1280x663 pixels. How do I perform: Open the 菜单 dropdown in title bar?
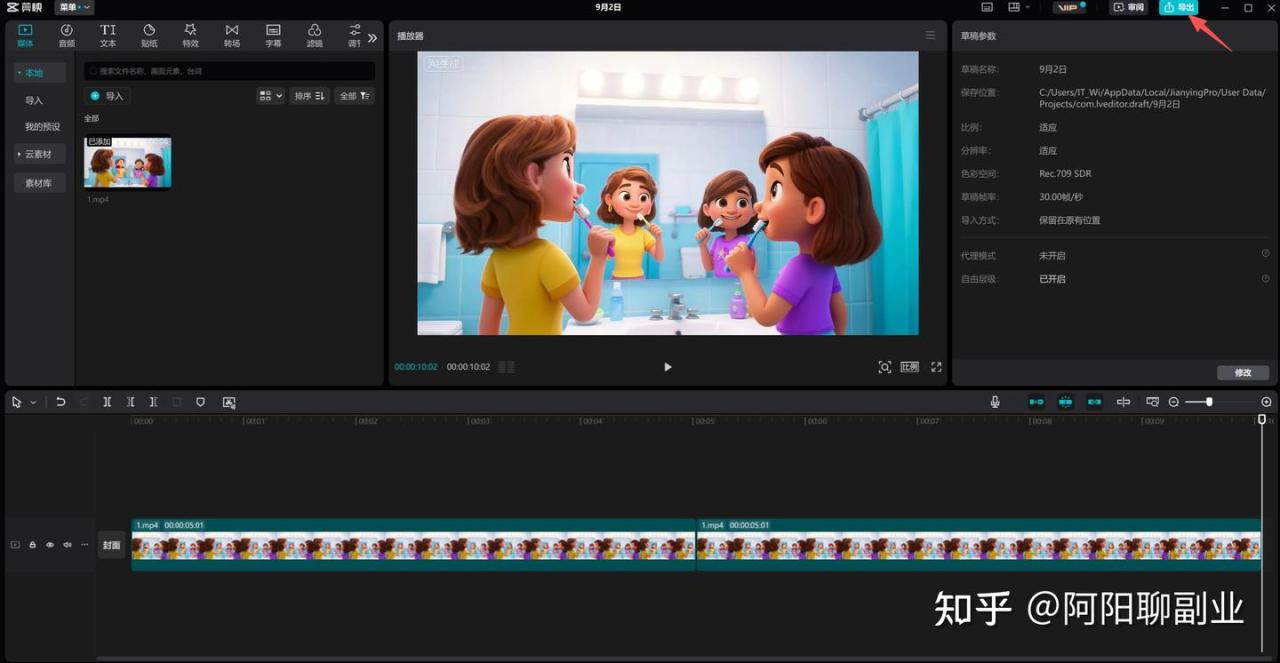pyautogui.click(x=74, y=7)
